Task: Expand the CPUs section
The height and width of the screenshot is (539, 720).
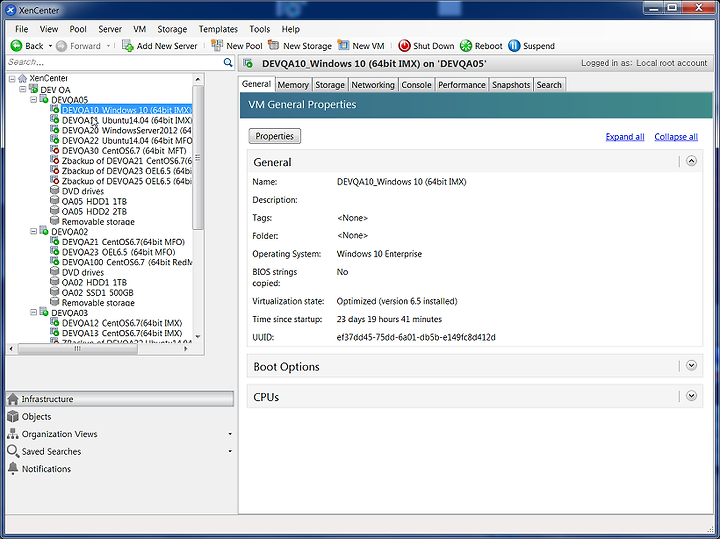Action: (691, 396)
